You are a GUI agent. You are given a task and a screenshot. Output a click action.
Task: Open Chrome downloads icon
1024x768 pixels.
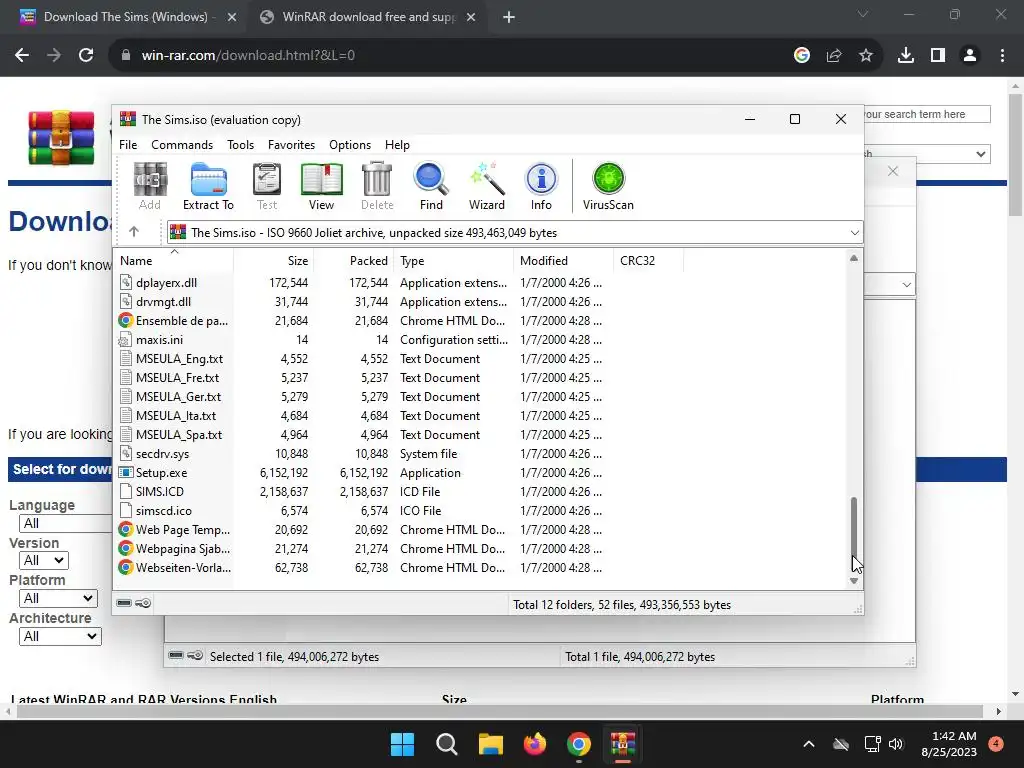pos(906,56)
